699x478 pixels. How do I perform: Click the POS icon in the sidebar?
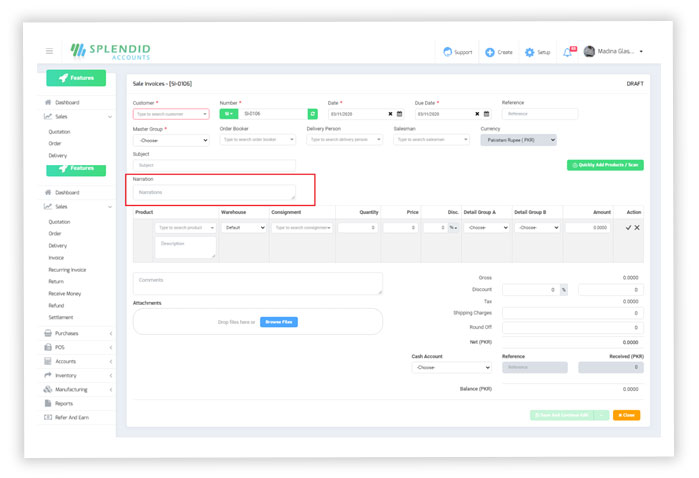(48, 347)
